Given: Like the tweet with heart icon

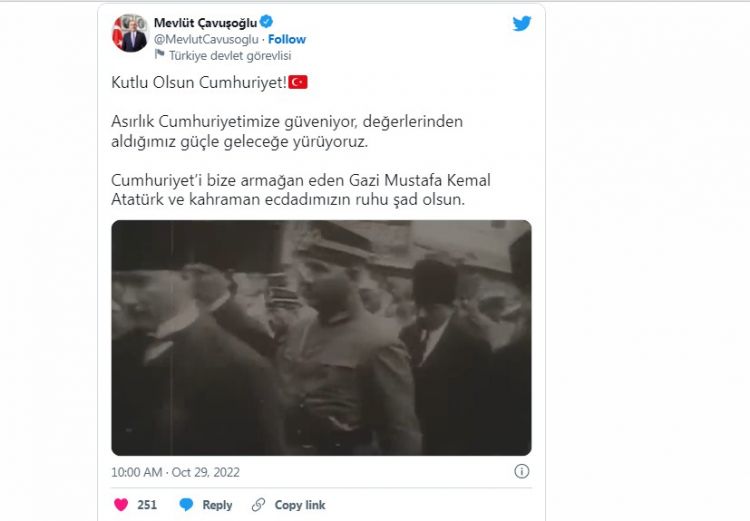Looking at the screenshot, I should point(121,505).
